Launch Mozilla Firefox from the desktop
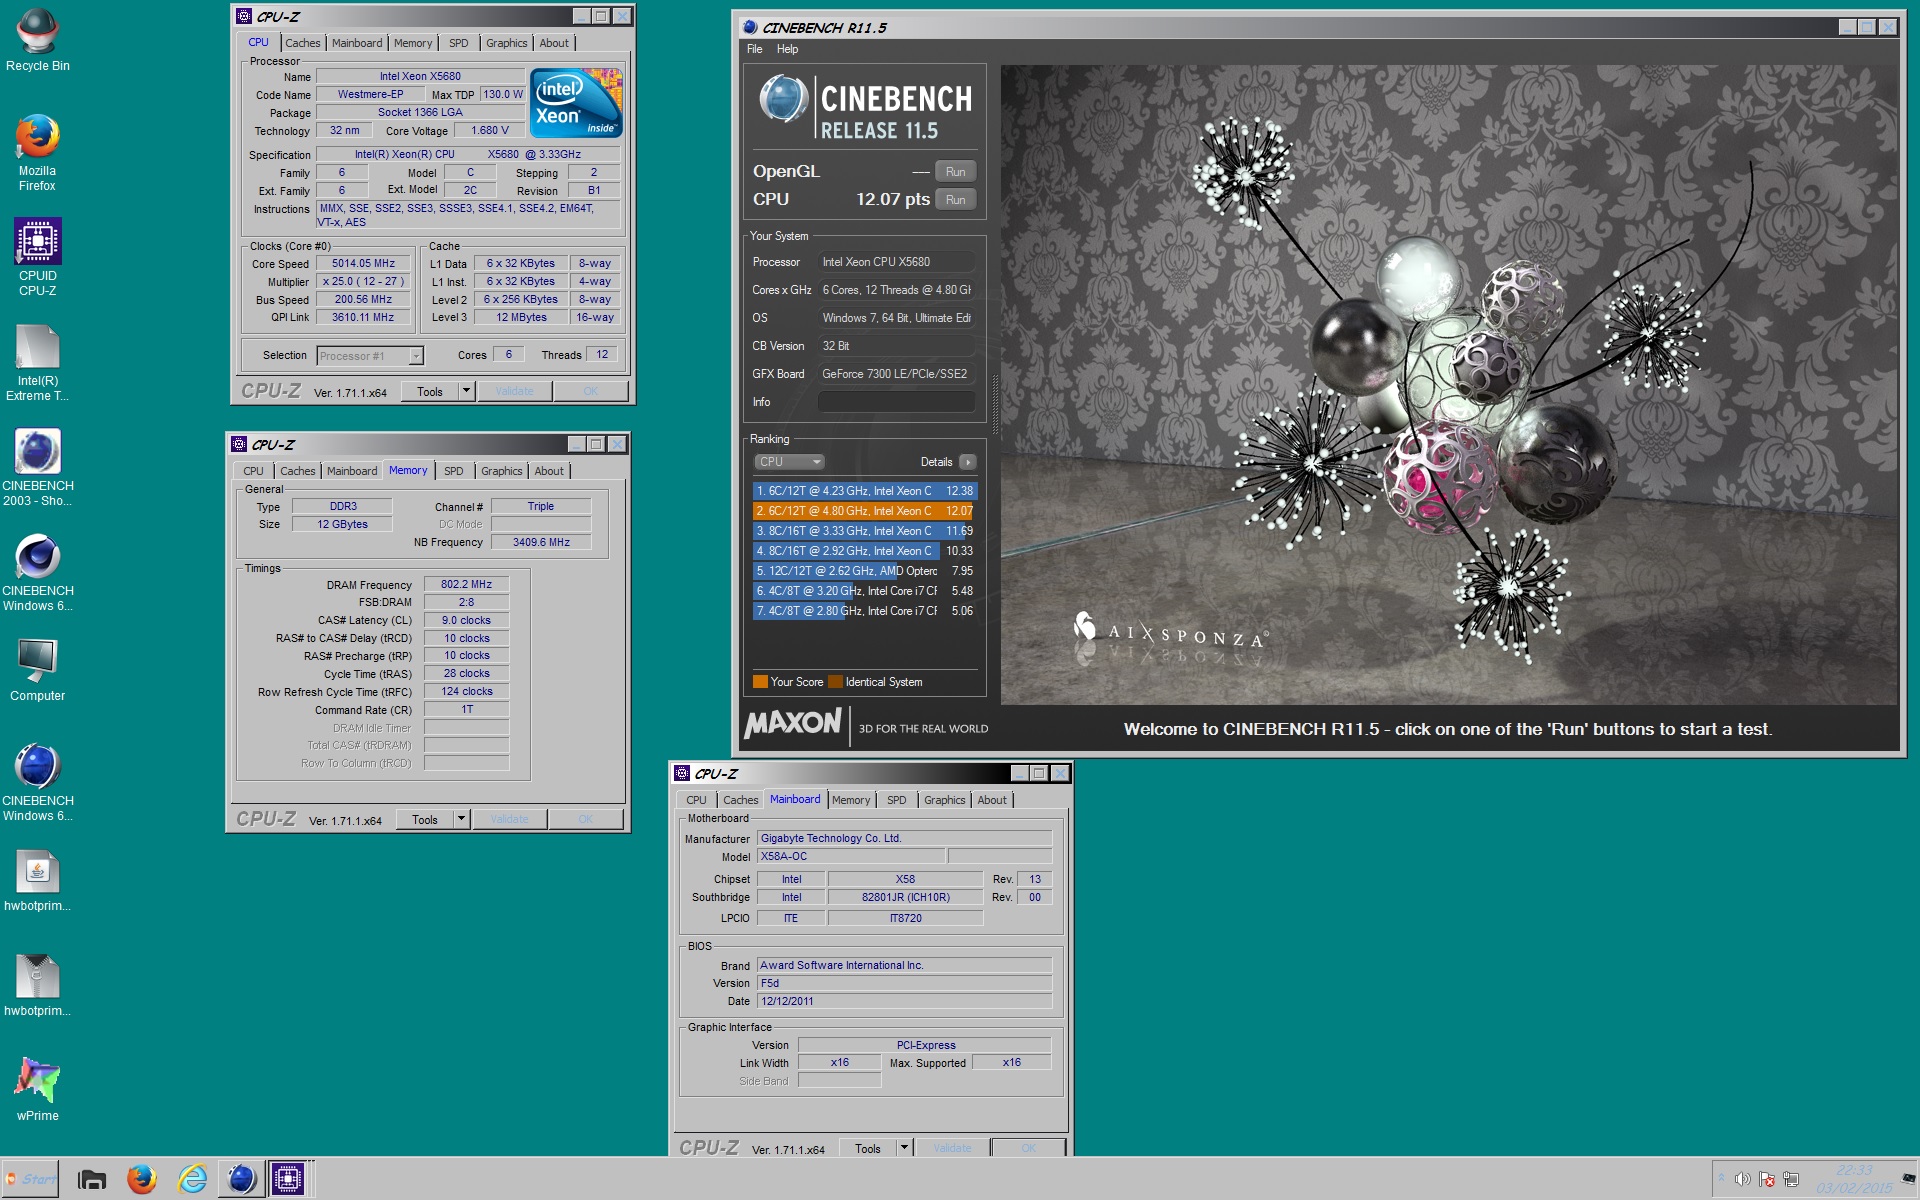Viewport: 1920px width, 1200px height. click(x=38, y=150)
